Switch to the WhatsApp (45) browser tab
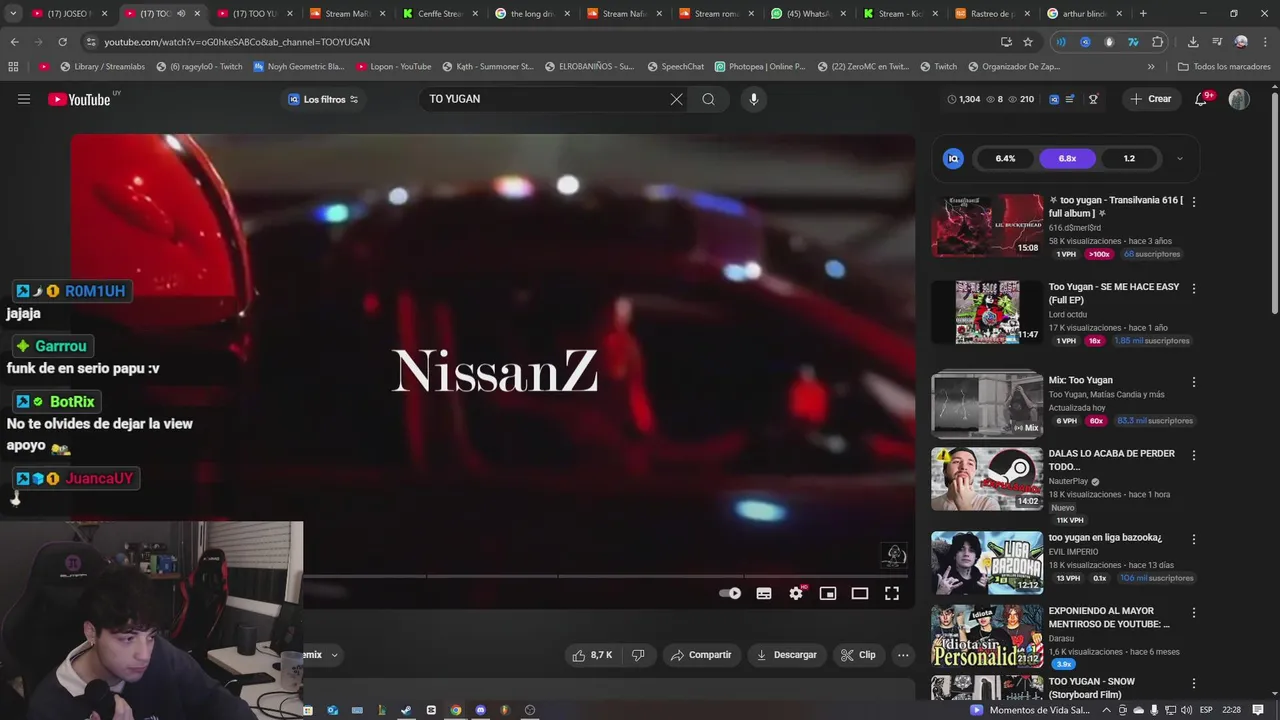Screen dimensions: 1280x720 (x=806, y=14)
